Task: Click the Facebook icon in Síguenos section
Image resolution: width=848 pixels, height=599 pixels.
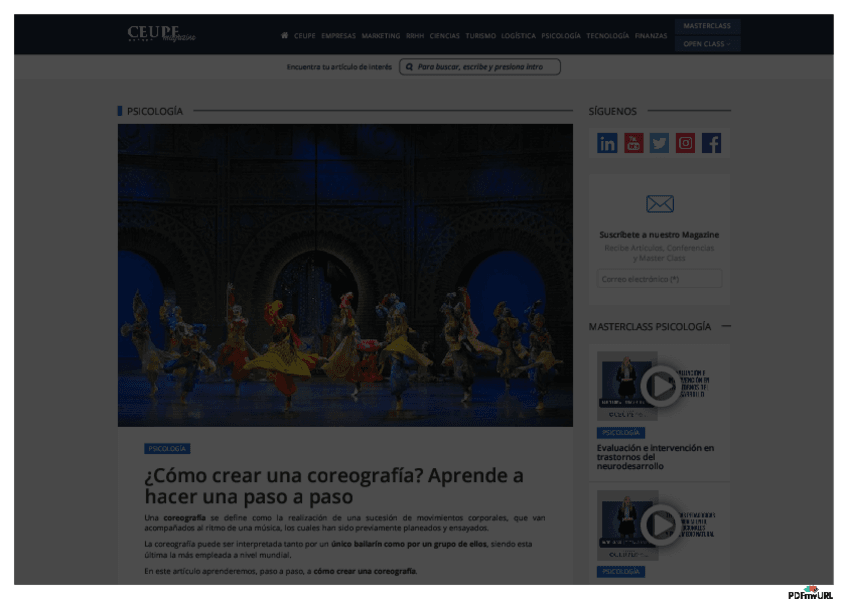Action: [711, 143]
